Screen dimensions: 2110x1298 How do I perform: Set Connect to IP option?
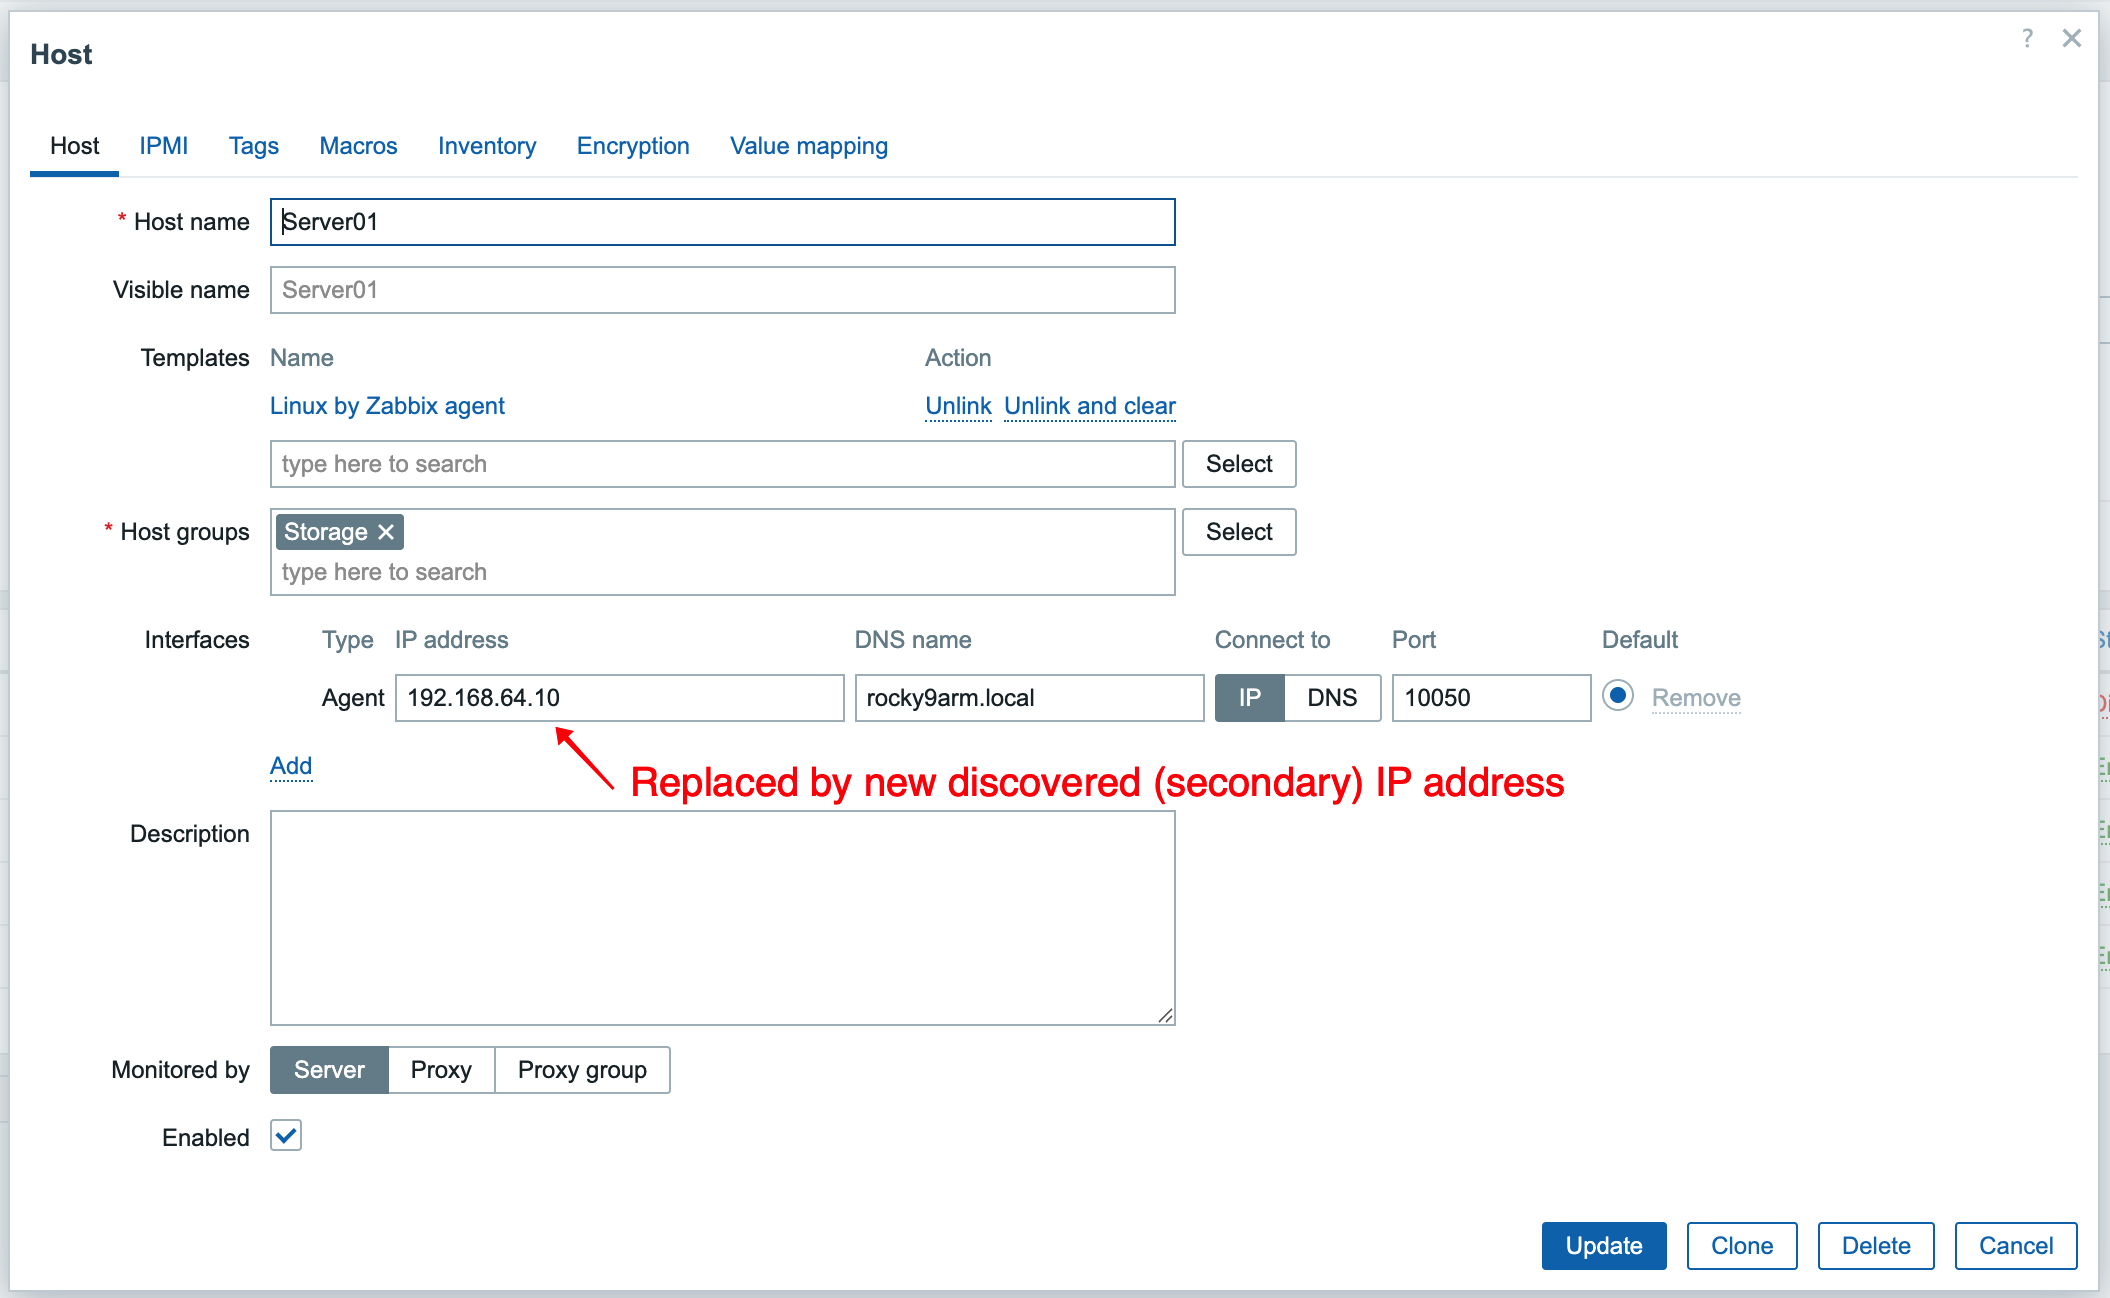point(1249,698)
